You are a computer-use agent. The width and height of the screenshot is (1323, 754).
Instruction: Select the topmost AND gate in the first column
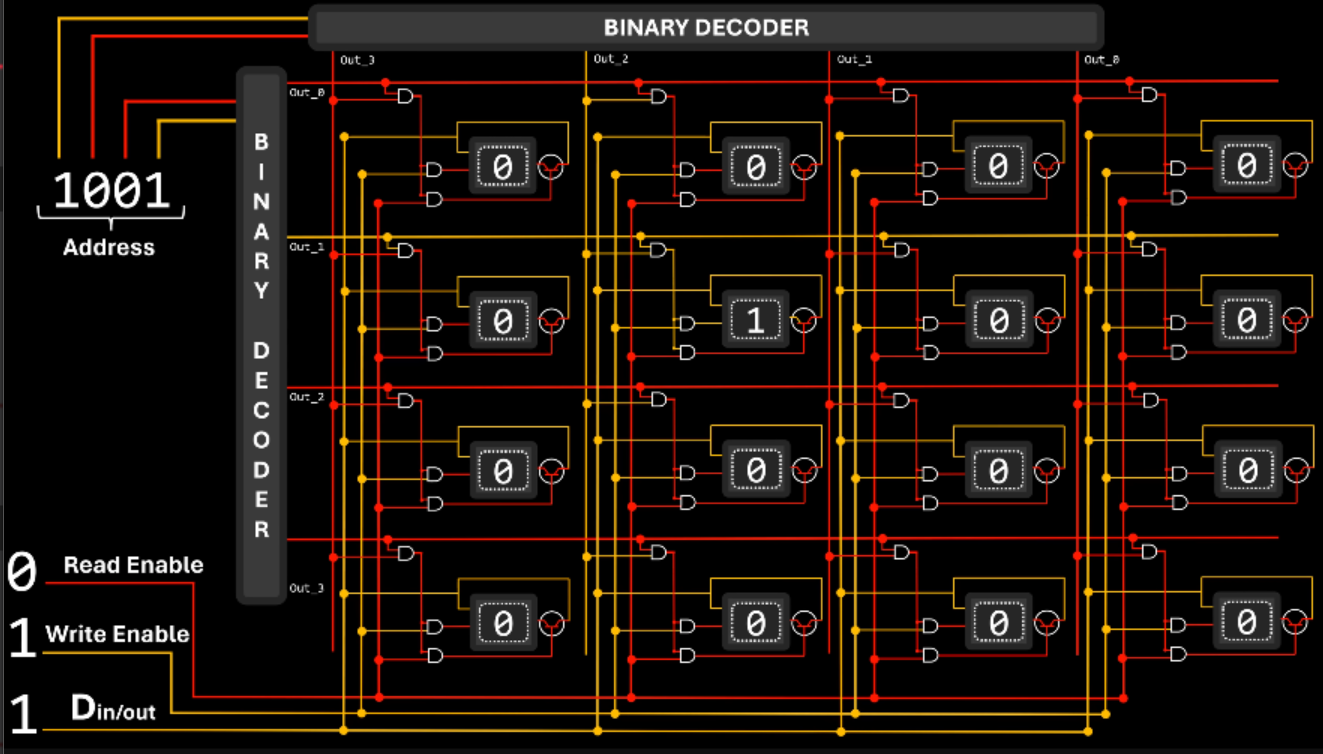pos(405,96)
